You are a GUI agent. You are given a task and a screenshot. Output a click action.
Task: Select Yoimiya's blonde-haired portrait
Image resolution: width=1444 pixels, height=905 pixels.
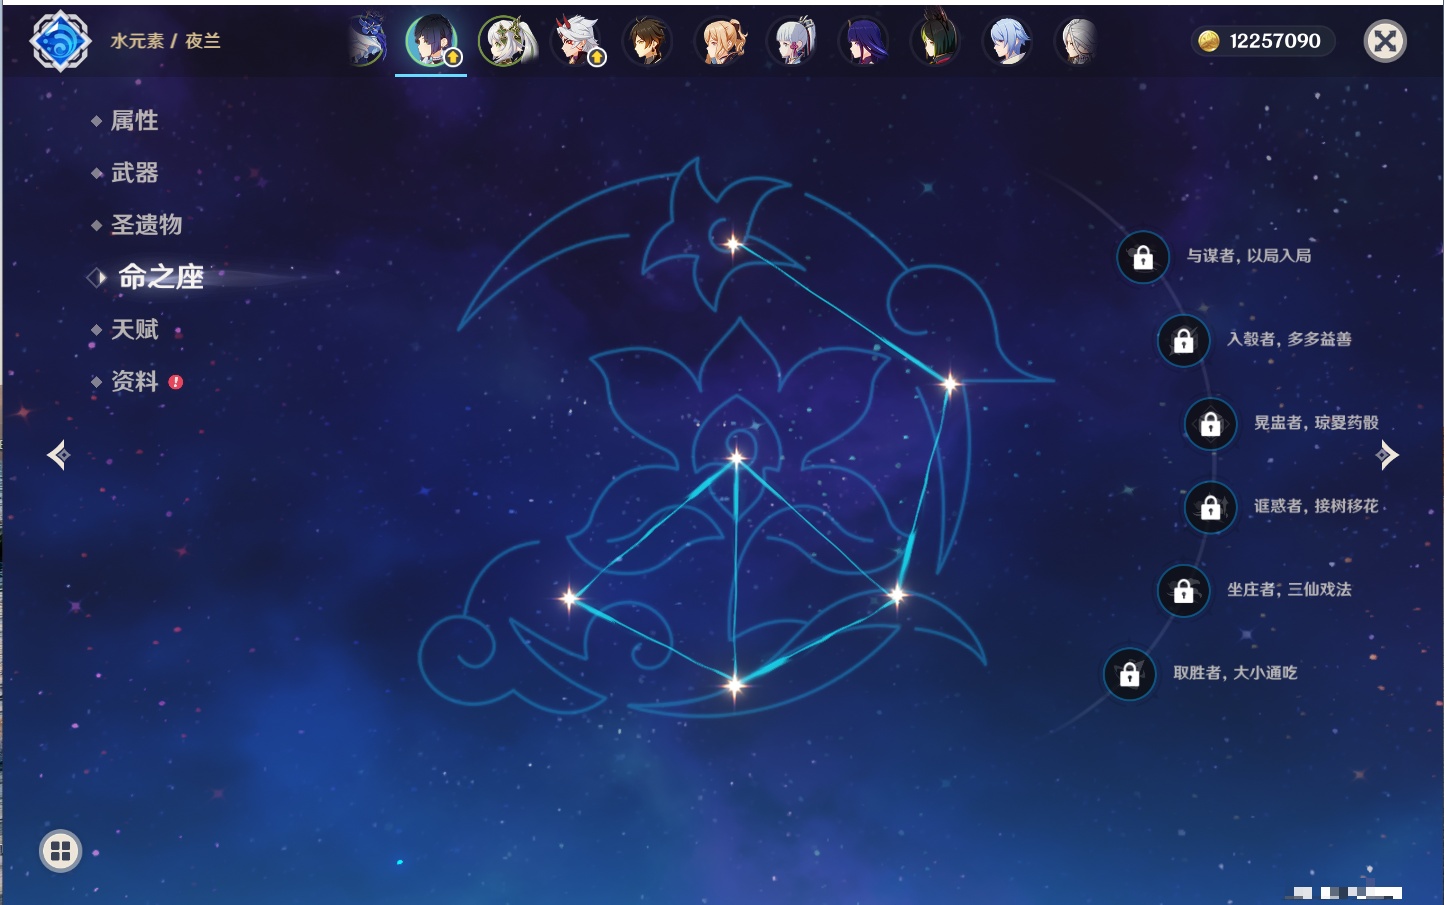(x=721, y=42)
